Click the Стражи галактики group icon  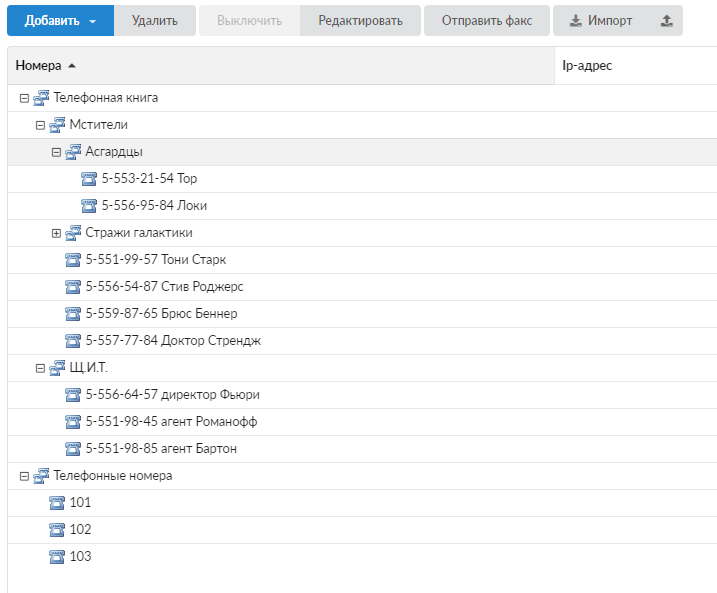tap(73, 233)
